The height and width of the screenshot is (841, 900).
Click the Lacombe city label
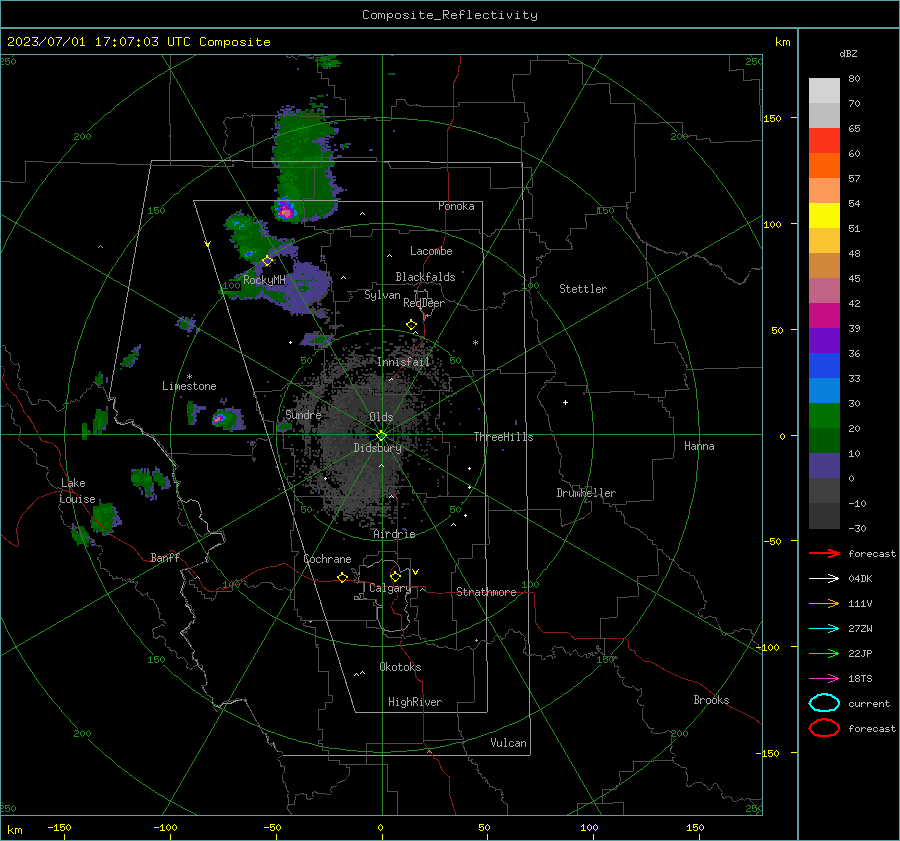(x=431, y=251)
